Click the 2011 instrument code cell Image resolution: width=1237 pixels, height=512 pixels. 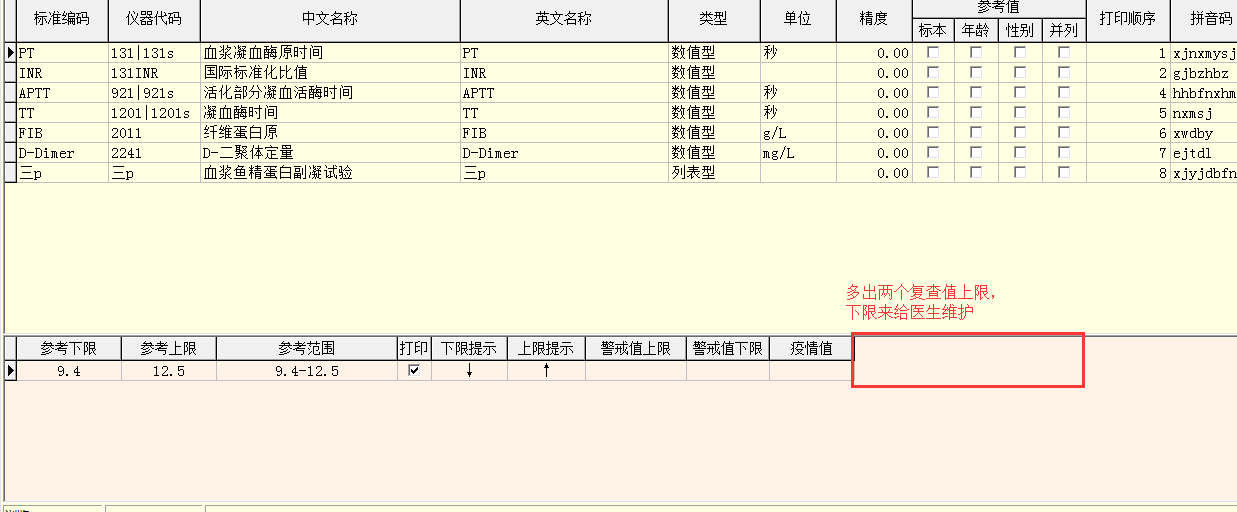point(154,132)
